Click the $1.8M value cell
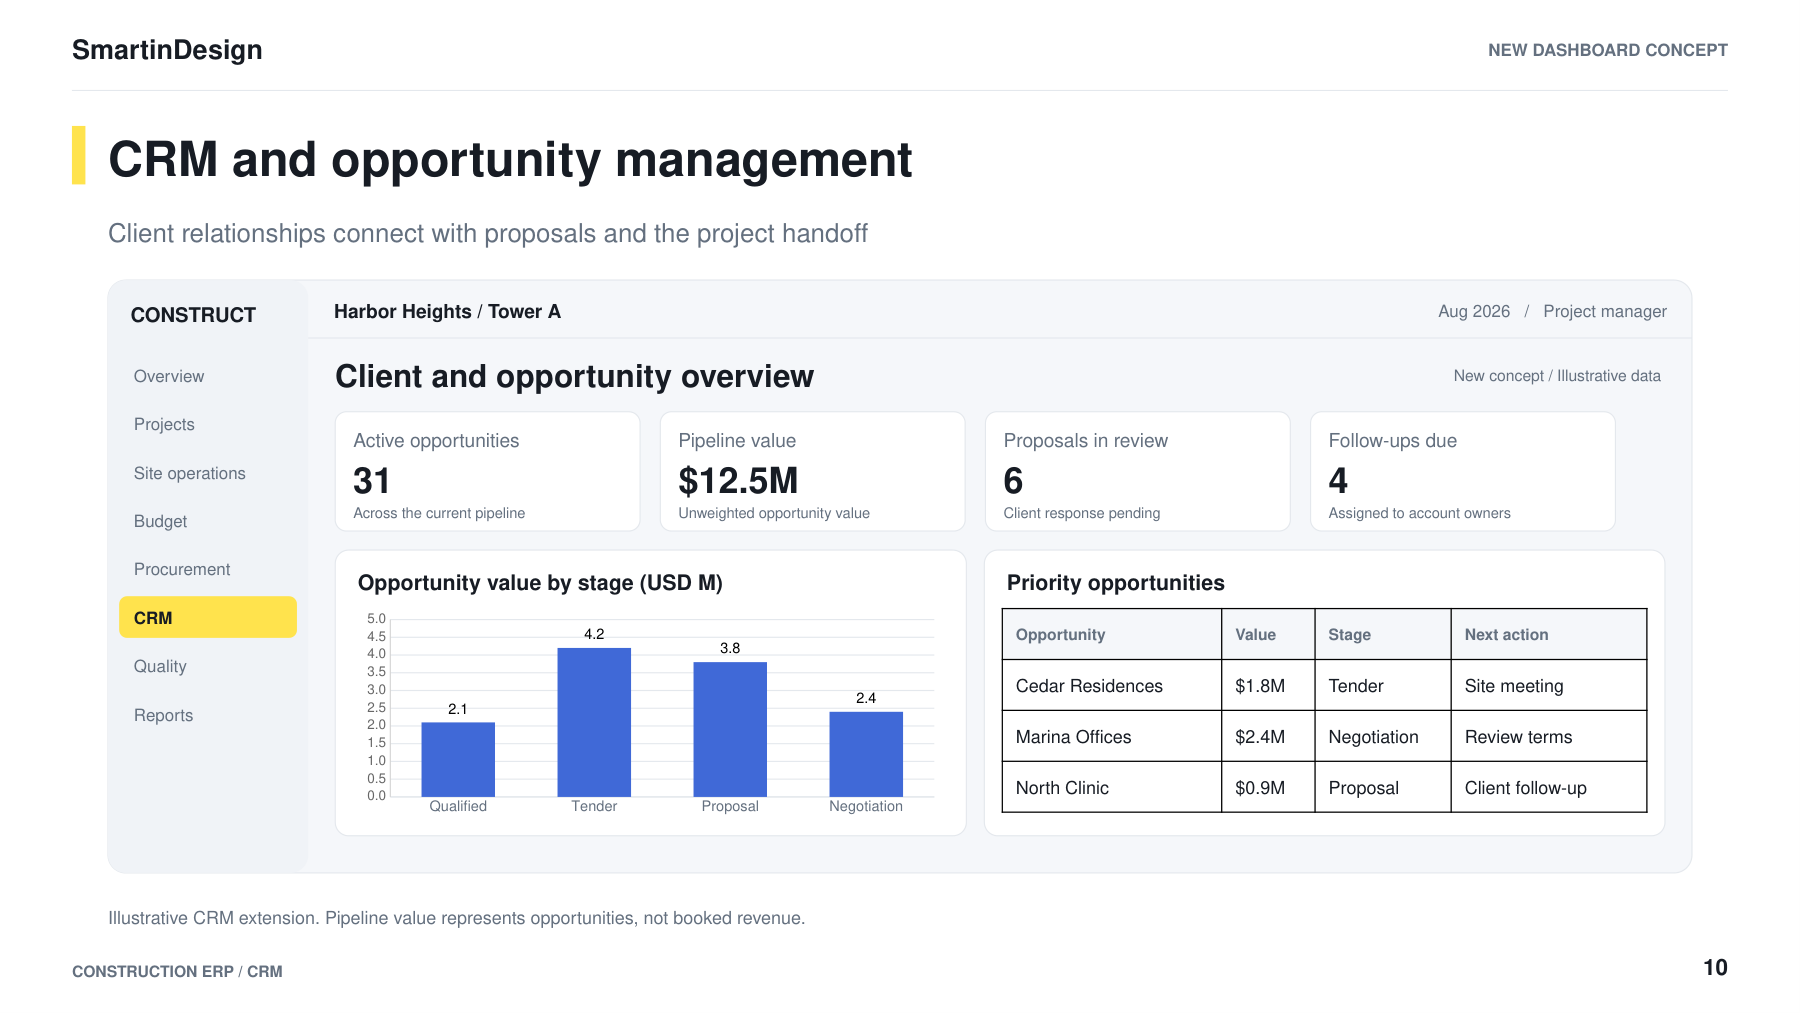Screen dimensions: 1800x1013 coord(1268,685)
